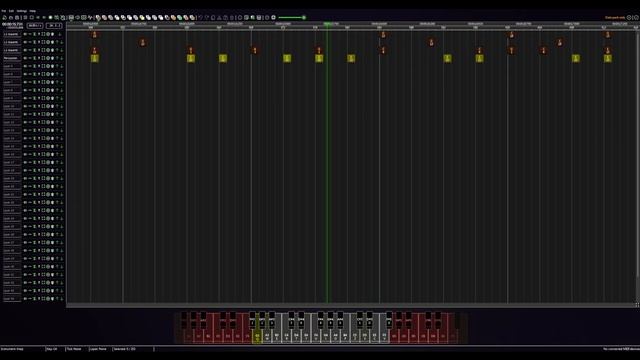
Task: Select the Banjo instrument icon
Action: coord(186,18)
